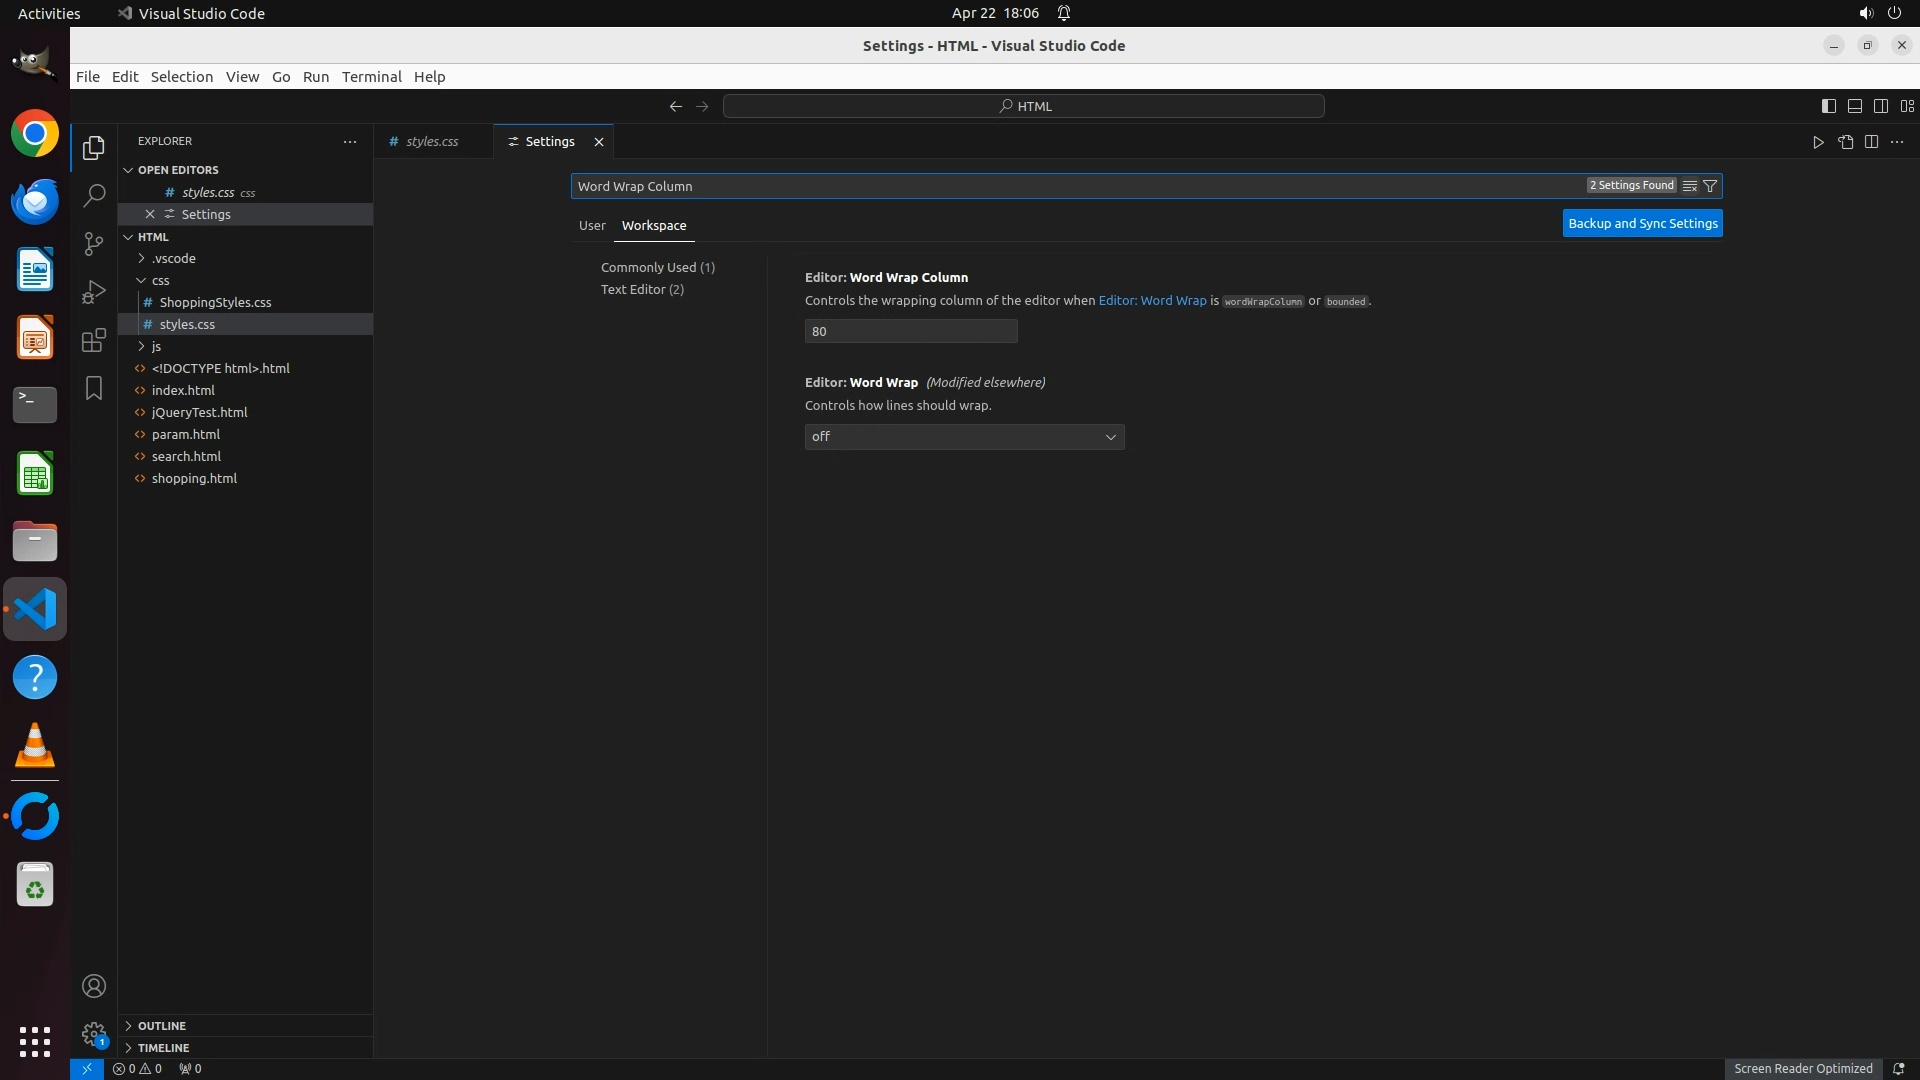Switch to the User settings tab
The width and height of the screenshot is (1920, 1080).
pyautogui.click(x=592, y=226)
